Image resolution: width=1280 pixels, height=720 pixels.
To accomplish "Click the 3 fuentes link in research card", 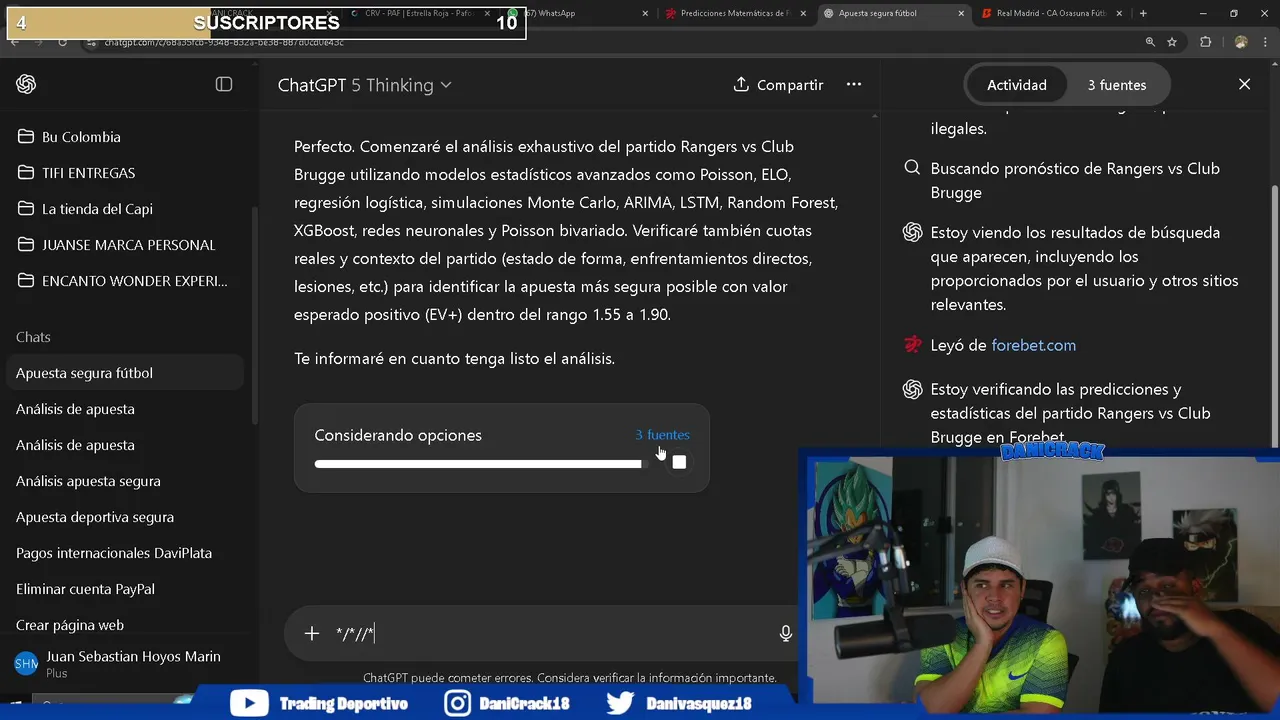I will coord(662,435).
